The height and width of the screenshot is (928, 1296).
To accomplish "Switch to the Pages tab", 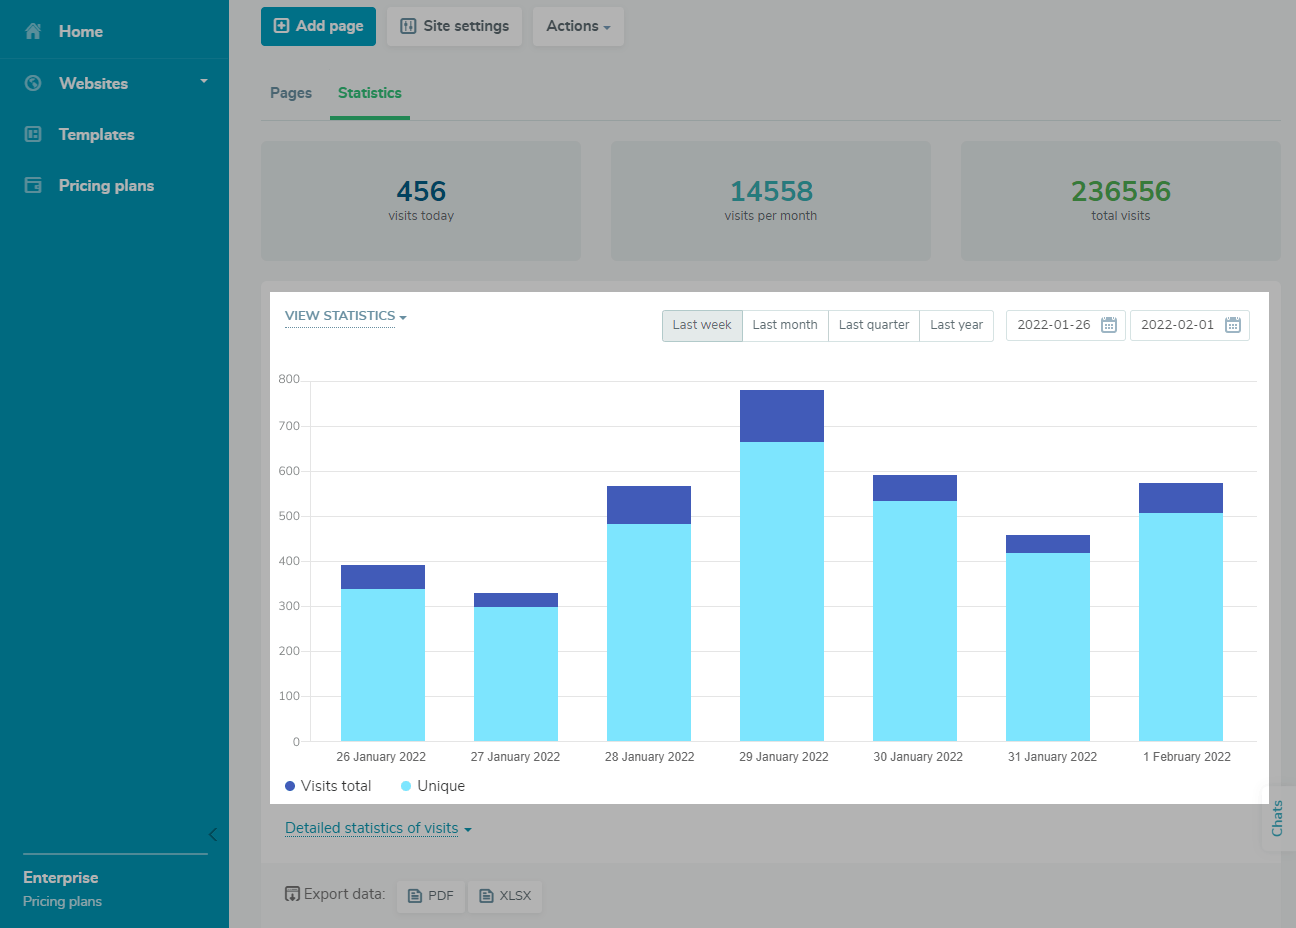I will 291,93.
